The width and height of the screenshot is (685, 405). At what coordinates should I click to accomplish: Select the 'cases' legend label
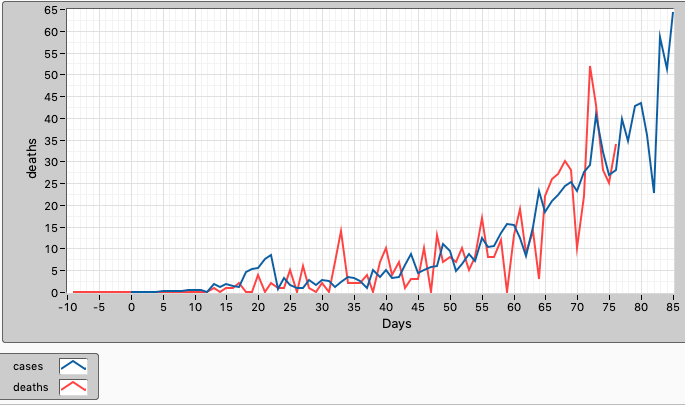point(28,366)
